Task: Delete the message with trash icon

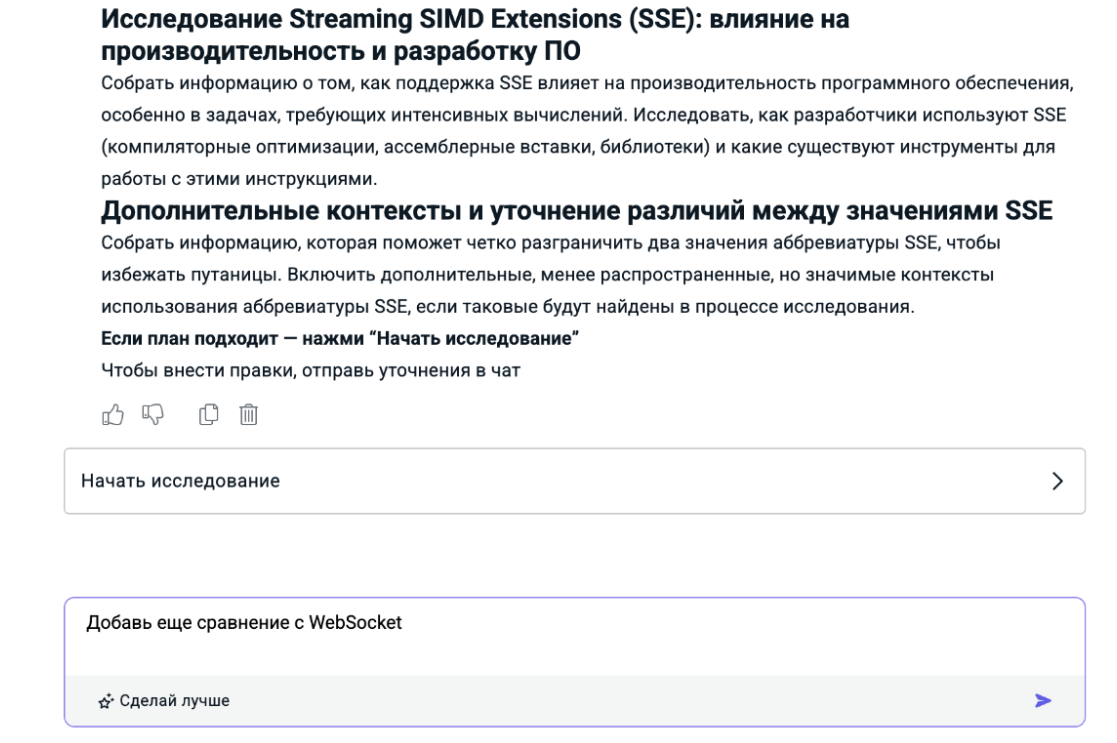Action: point(249,412)
